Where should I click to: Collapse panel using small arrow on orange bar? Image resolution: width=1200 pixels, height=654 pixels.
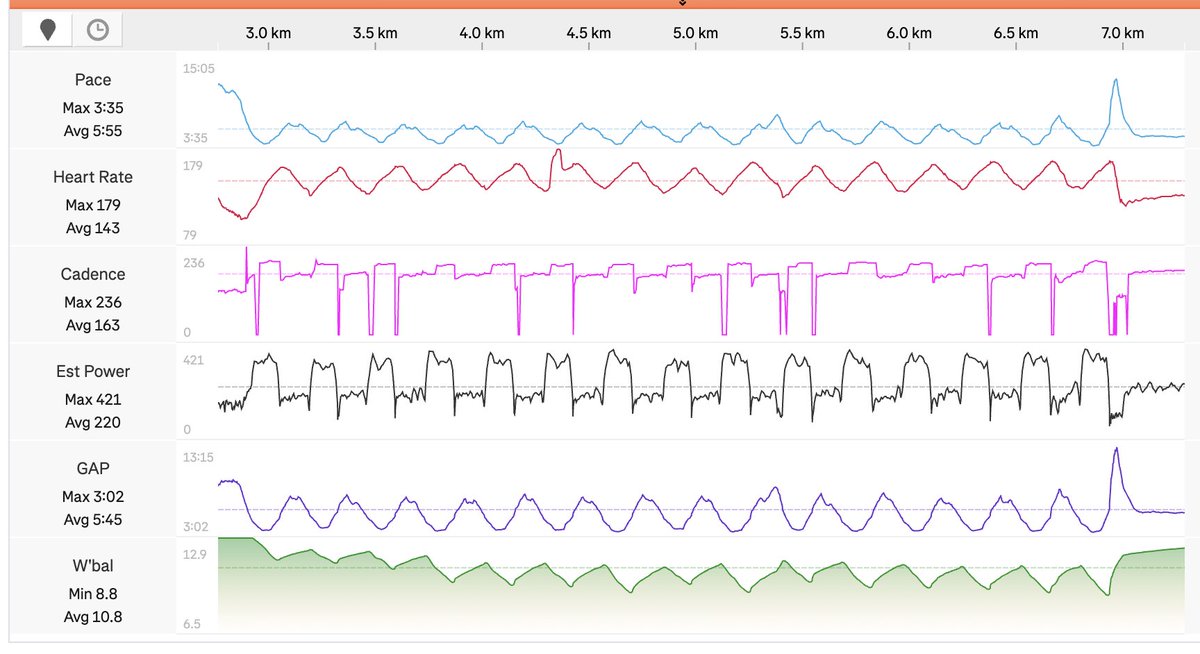click(x=683, y=4)
